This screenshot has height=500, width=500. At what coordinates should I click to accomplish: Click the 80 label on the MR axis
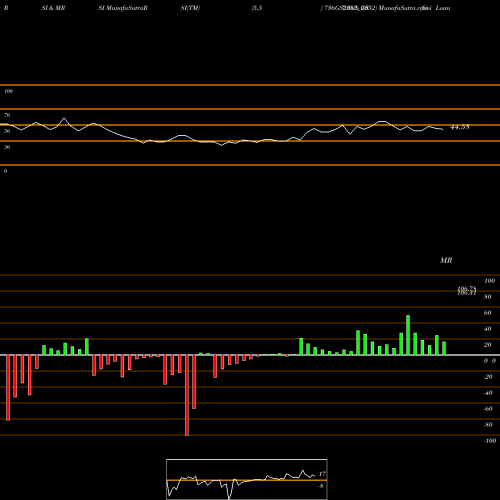pyautogui.click(x=488, y=297)
